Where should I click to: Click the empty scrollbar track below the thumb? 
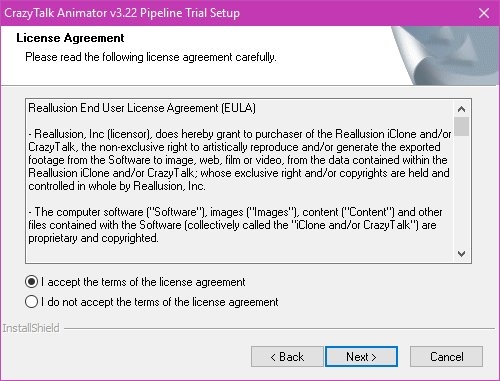click(461, 191)
